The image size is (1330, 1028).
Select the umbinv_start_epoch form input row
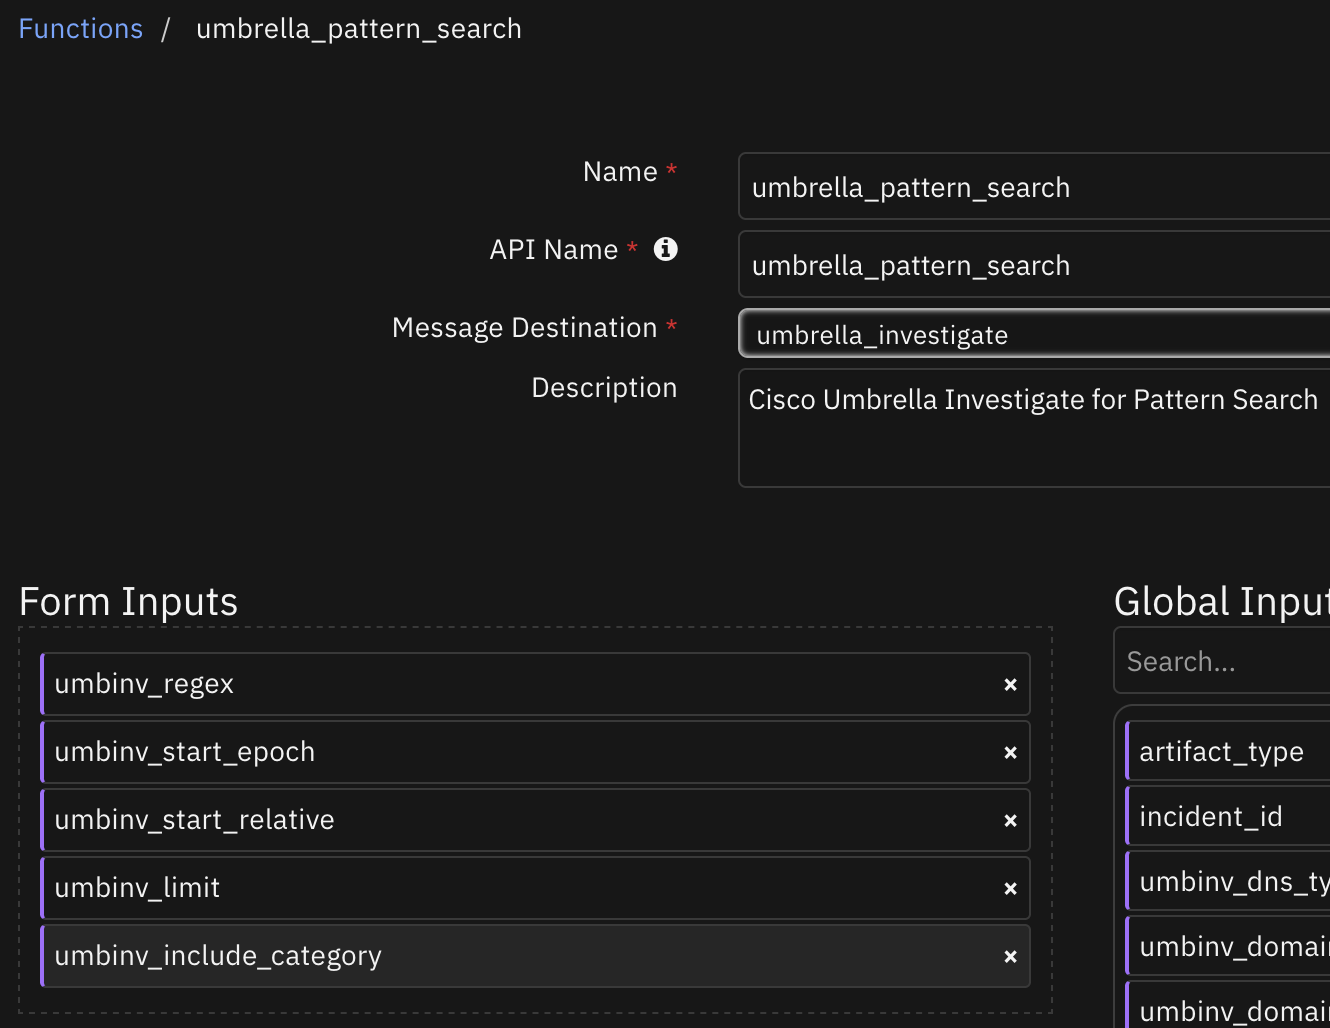(535, 752)
